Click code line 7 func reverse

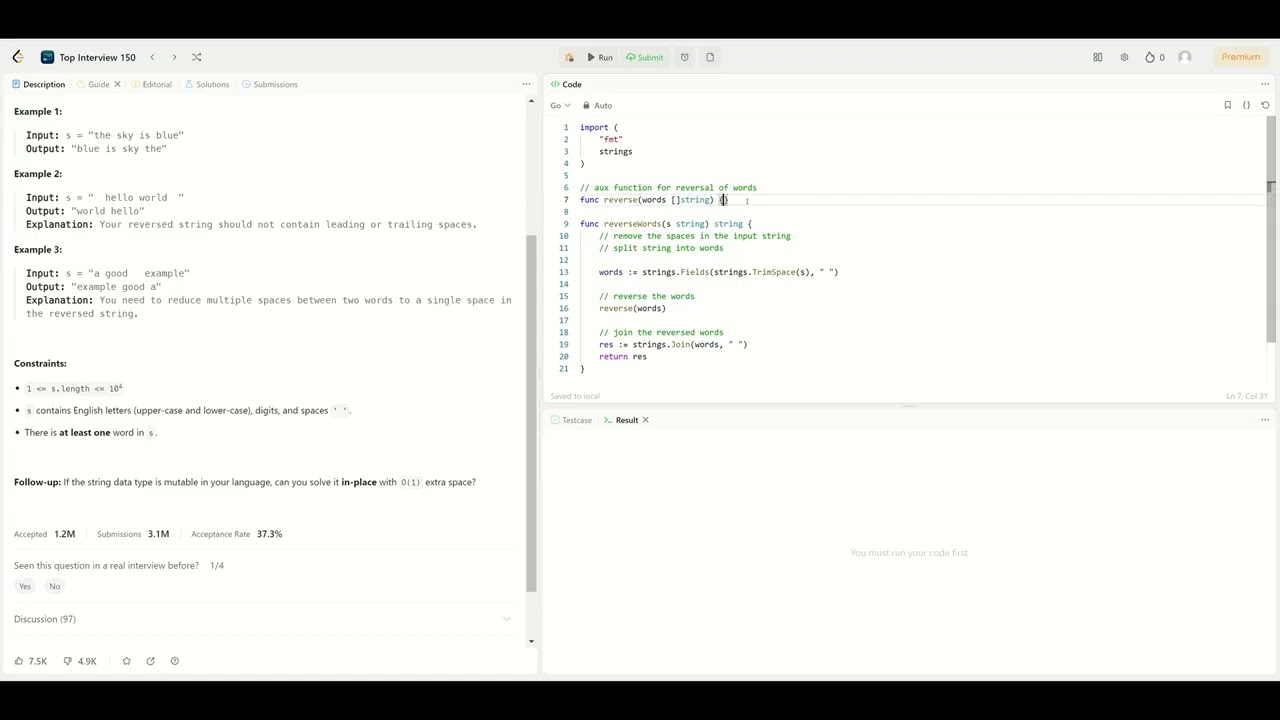654,200
